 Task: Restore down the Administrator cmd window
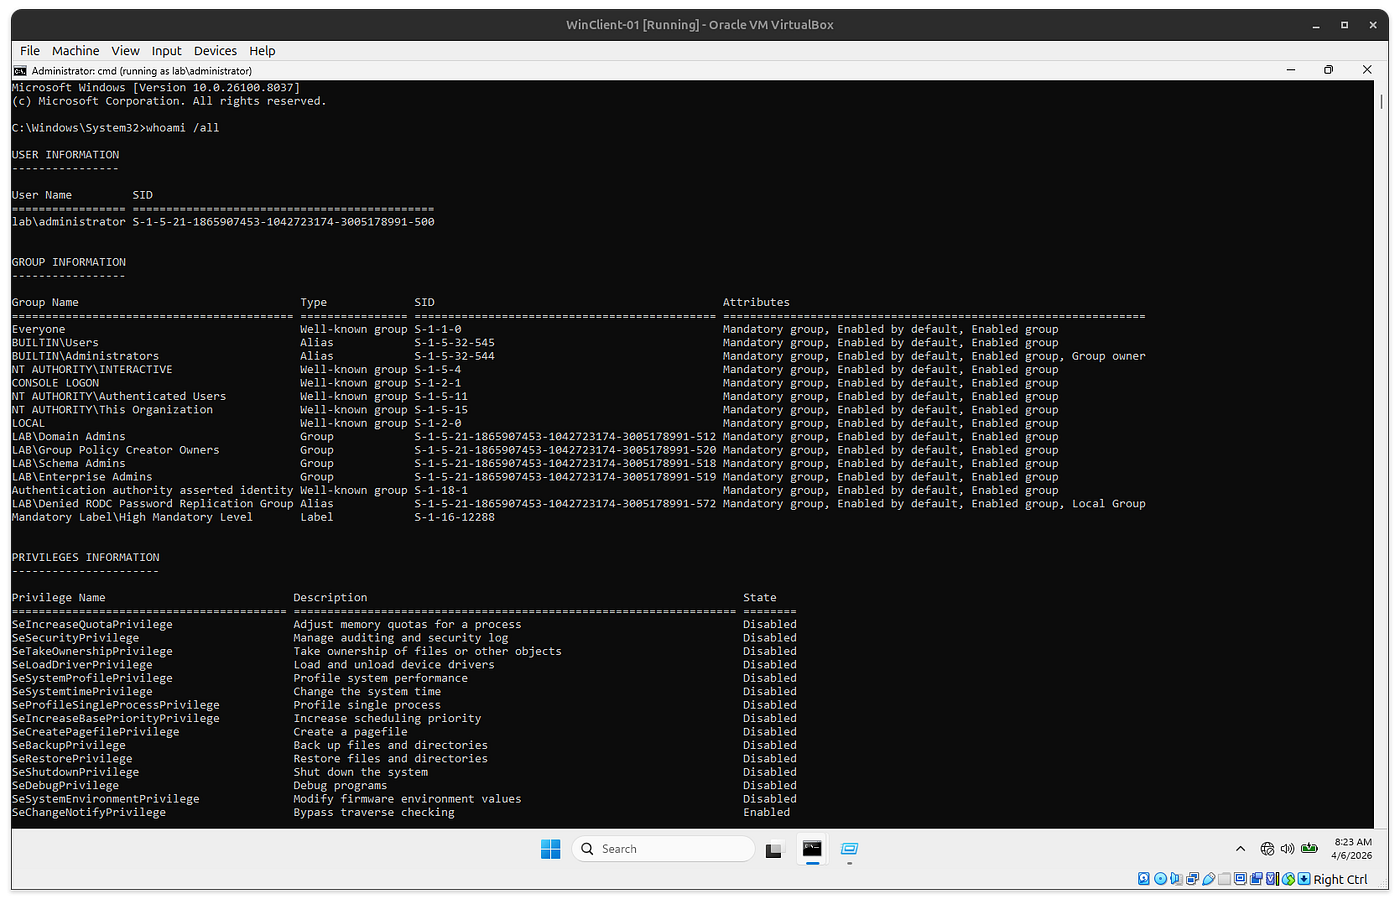[x=1328, y=70]
